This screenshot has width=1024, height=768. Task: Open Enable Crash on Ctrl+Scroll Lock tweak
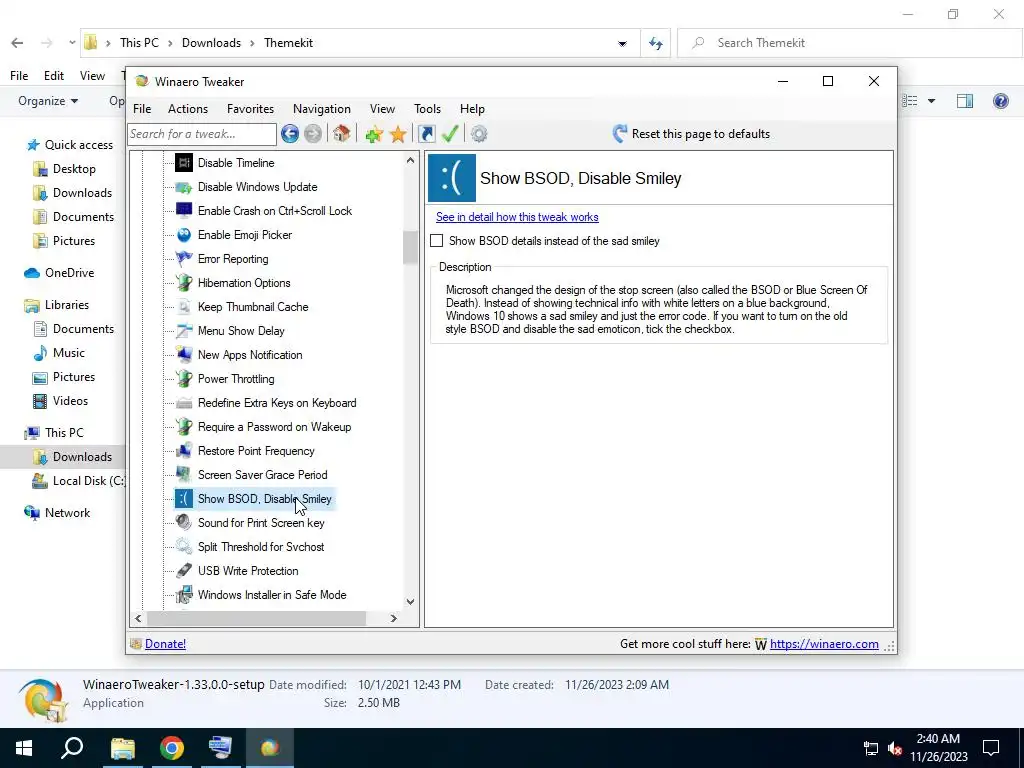point(275,211)
